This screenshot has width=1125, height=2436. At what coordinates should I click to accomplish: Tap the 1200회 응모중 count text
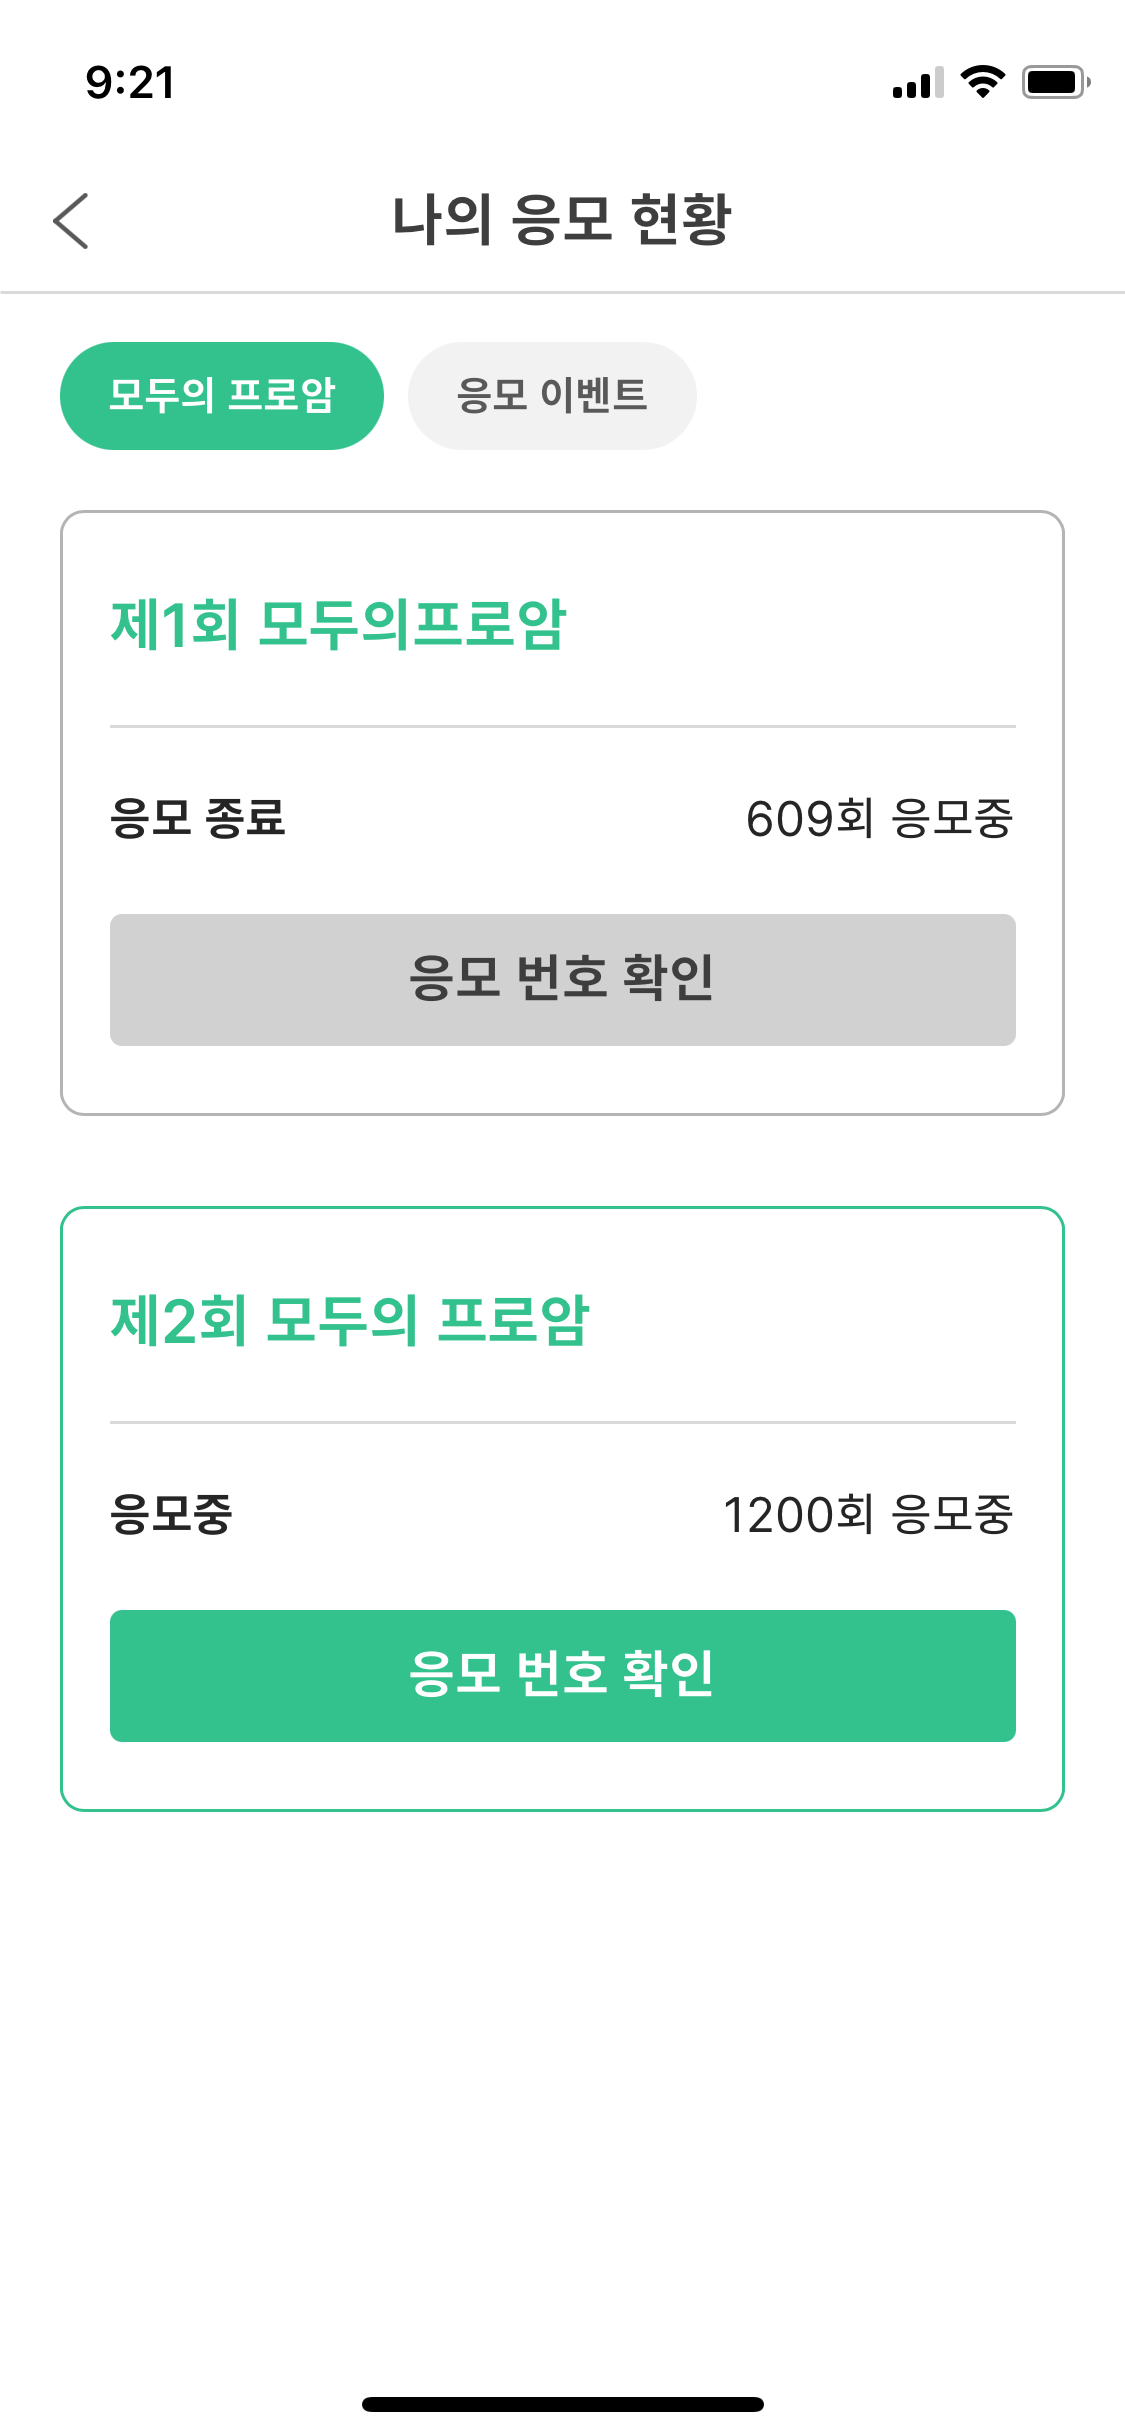coord(867,1514)
